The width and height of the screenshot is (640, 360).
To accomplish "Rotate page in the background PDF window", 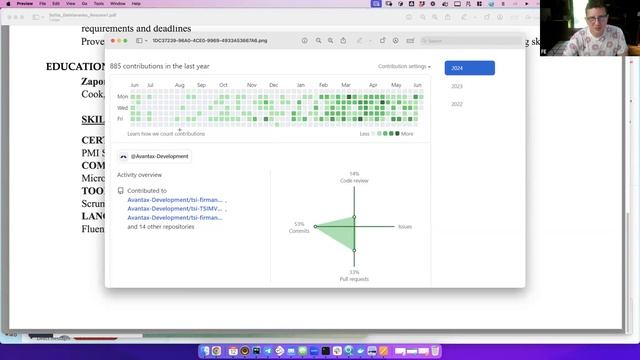I will click(487, 17).
